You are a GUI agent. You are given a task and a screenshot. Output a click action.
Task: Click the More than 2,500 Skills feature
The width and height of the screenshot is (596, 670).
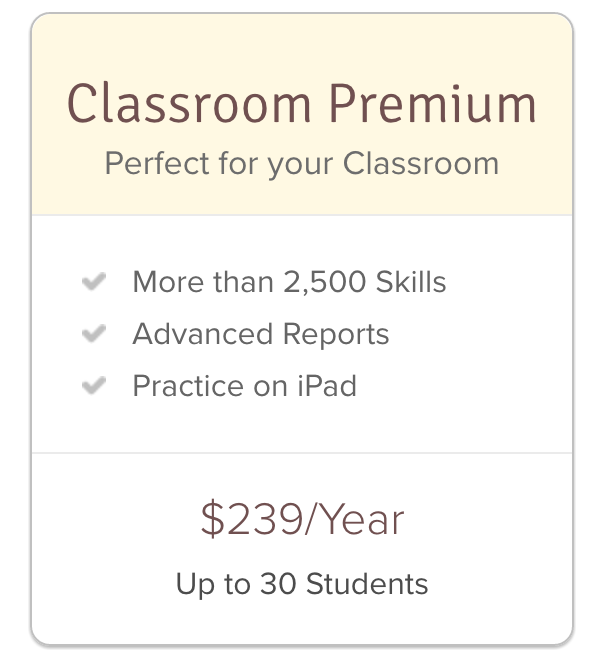point(289,282)
